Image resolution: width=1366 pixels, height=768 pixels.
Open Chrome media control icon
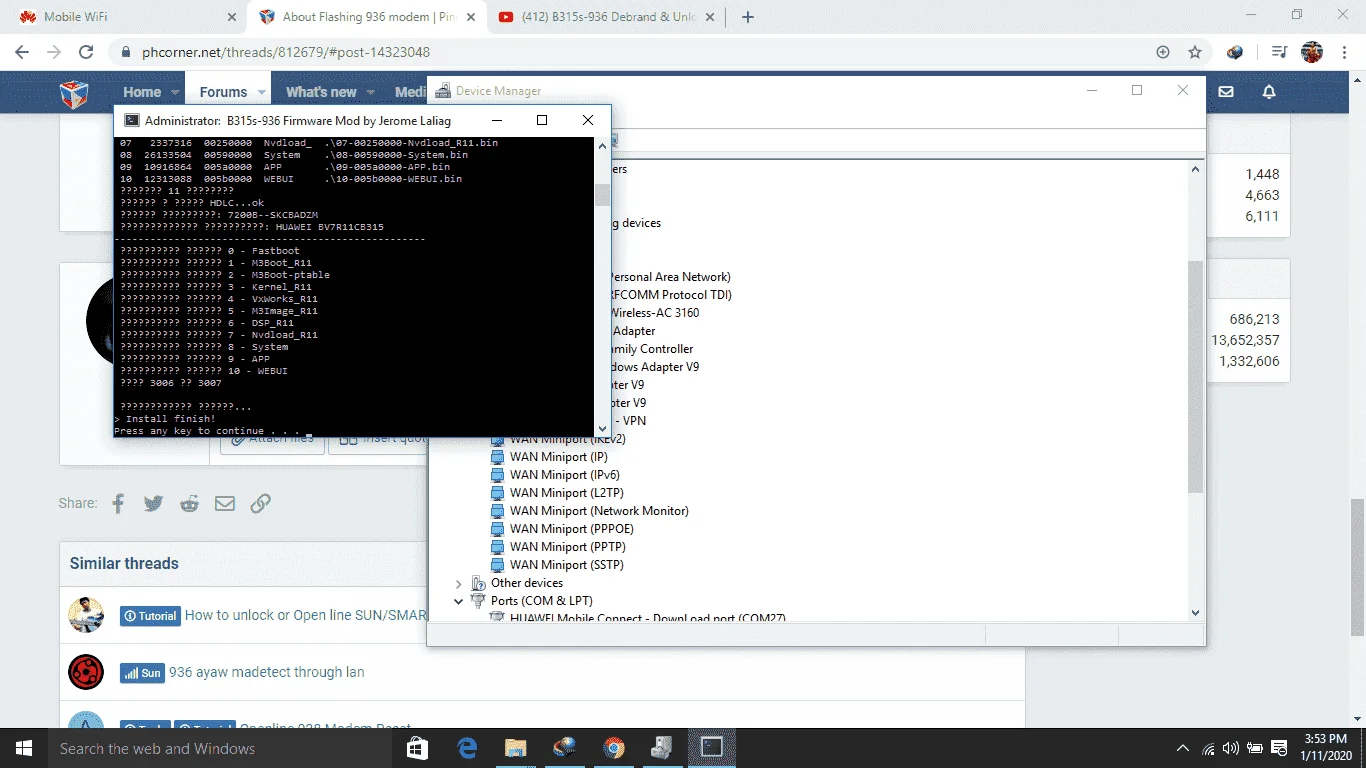pyautogui.click(x=1279, y=52)
